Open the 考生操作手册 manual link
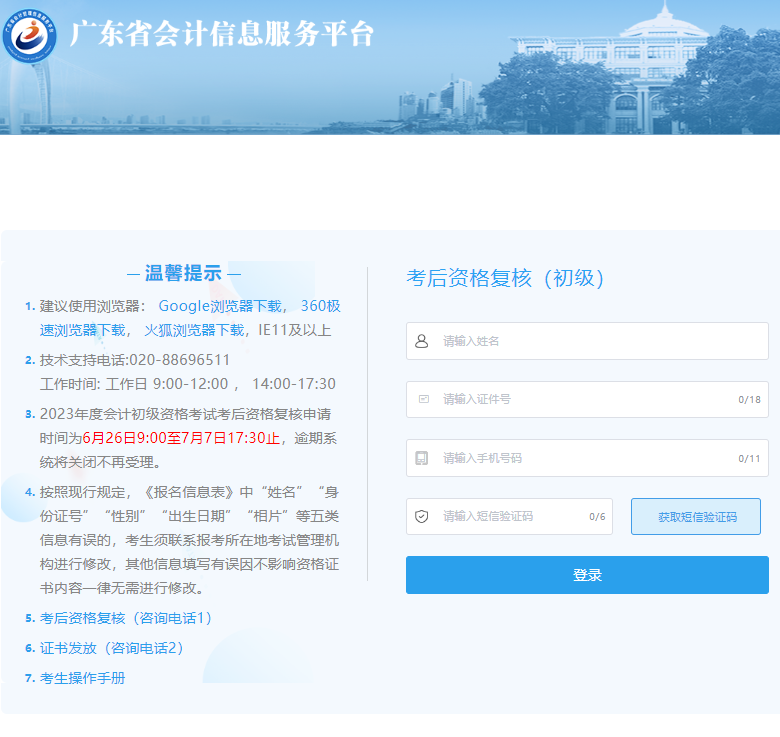Viewport: 780px width, 737px height. tap(82, 678)
